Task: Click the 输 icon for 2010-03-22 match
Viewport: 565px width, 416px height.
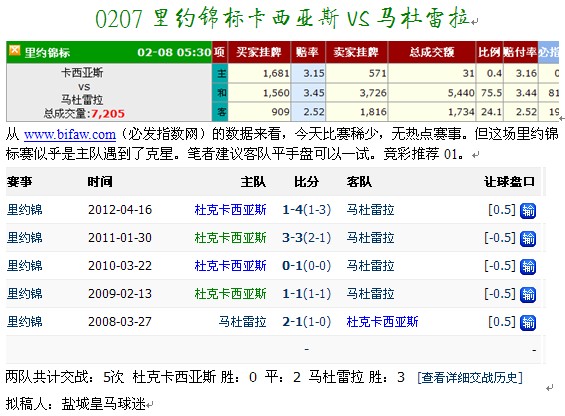Action: pos(528,267)
